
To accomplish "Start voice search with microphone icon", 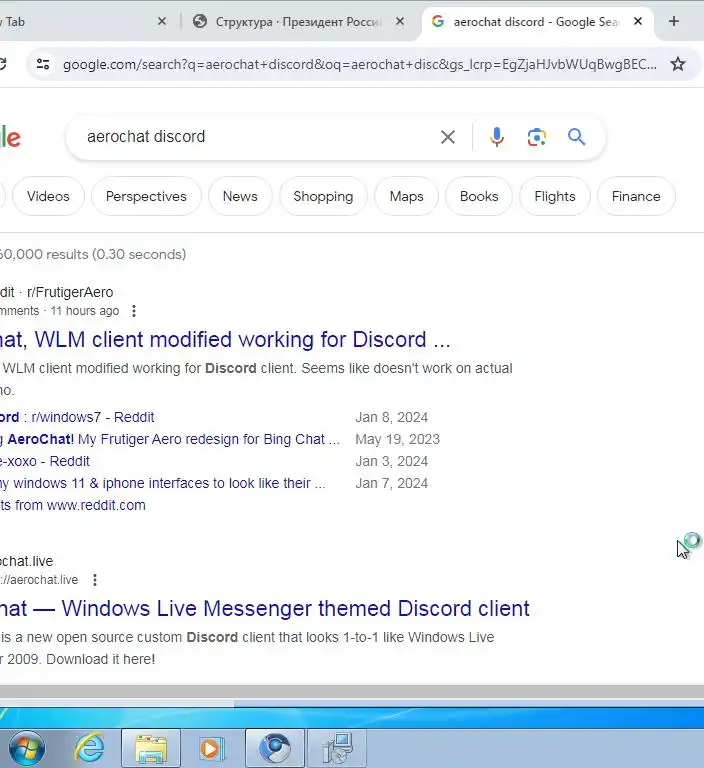I will tap(497, 137).
